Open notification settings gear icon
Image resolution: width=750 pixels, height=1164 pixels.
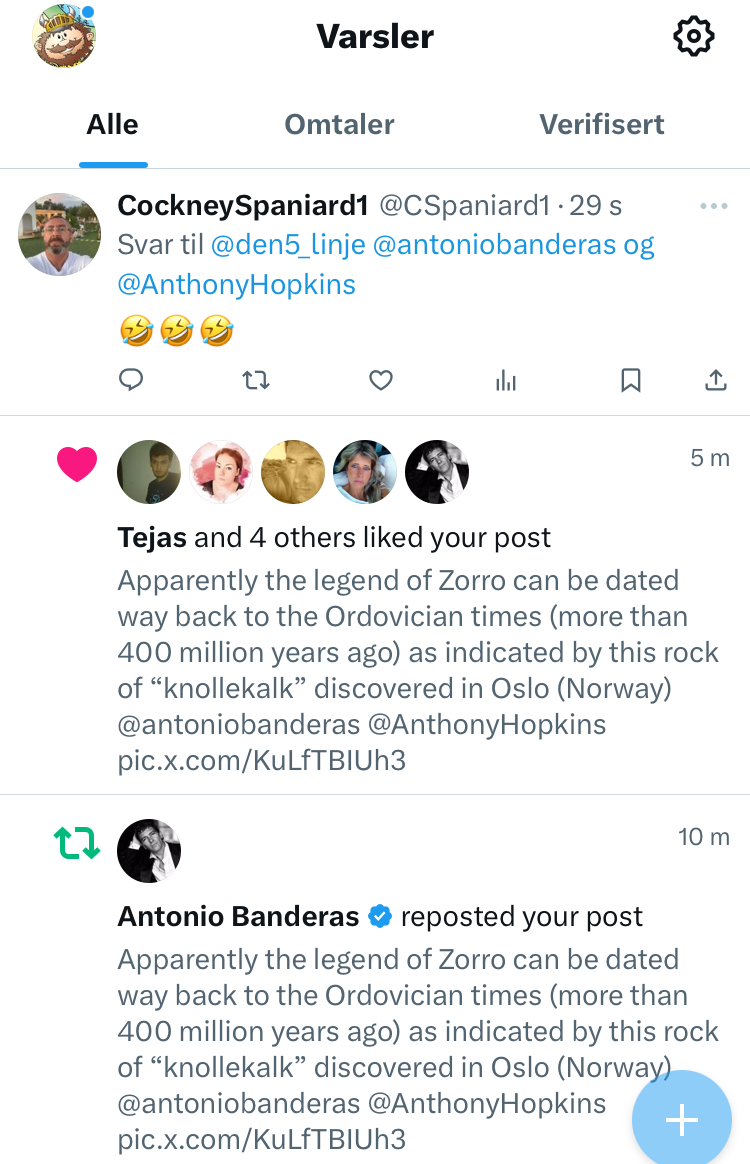click(694, 37)
